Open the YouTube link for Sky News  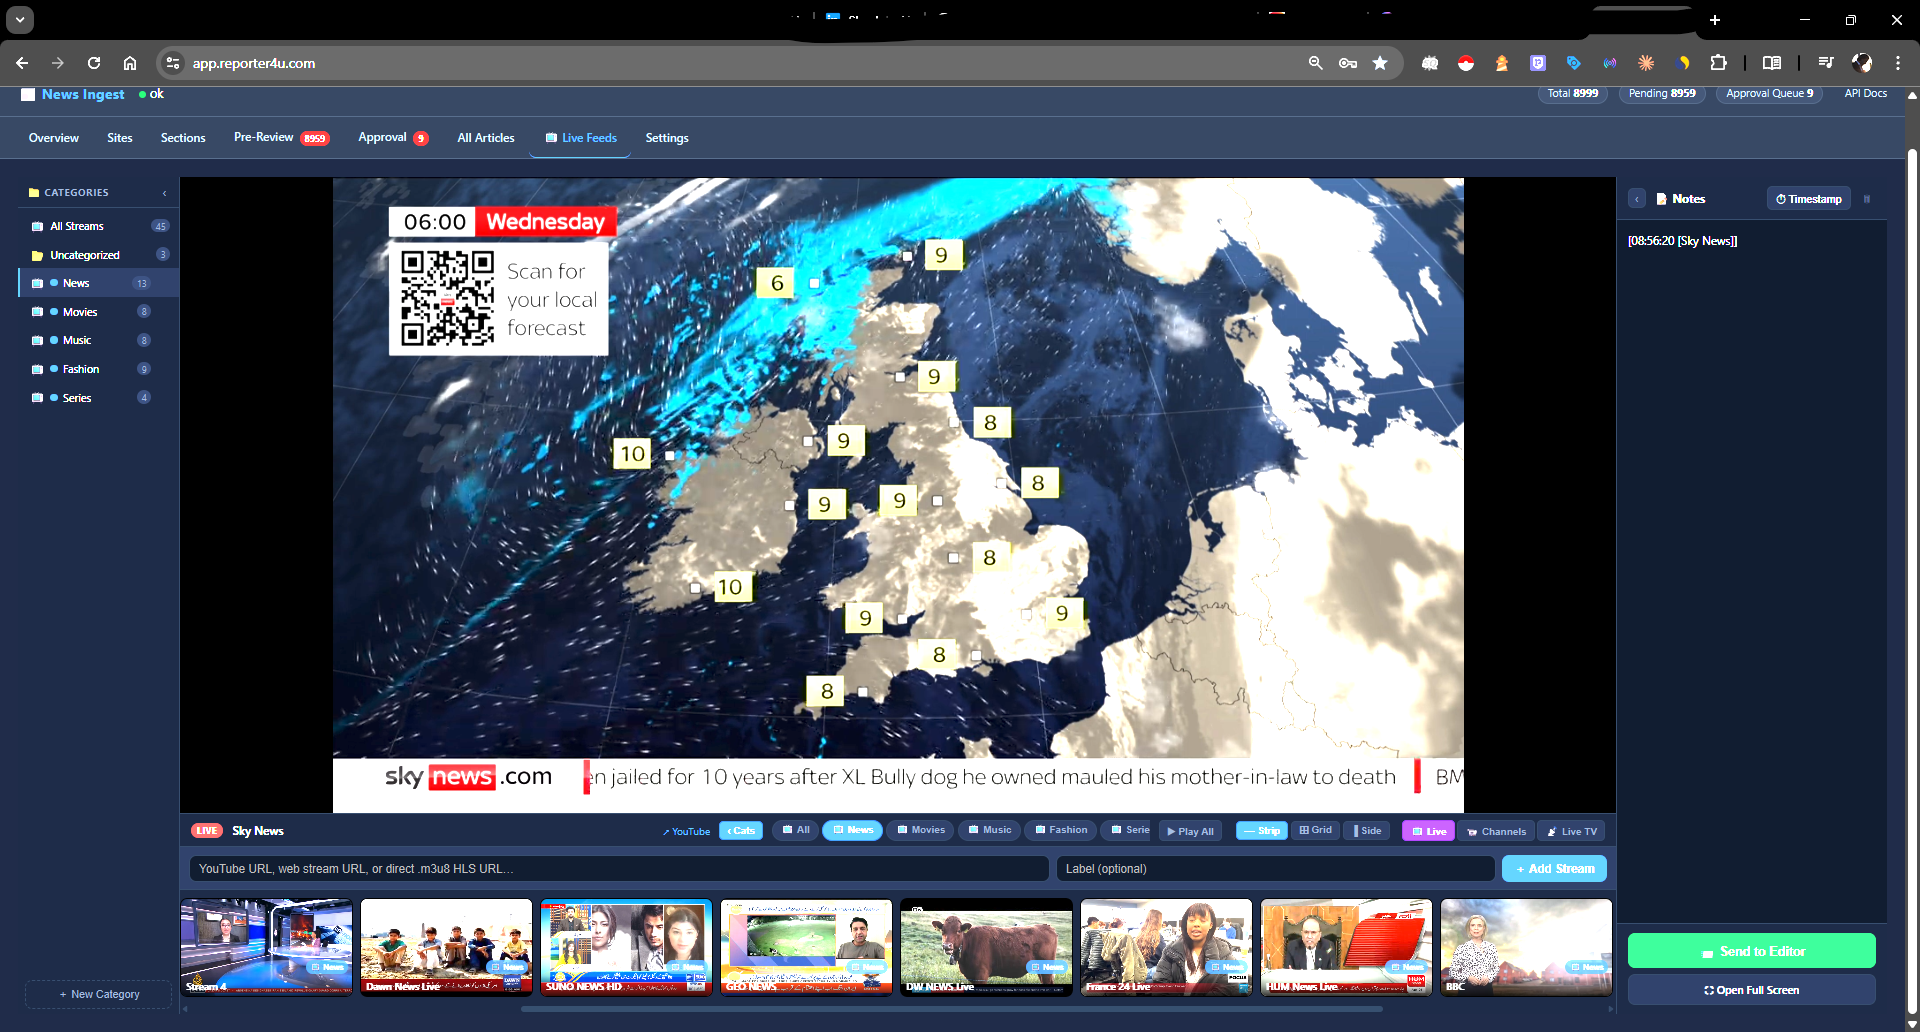686,831
